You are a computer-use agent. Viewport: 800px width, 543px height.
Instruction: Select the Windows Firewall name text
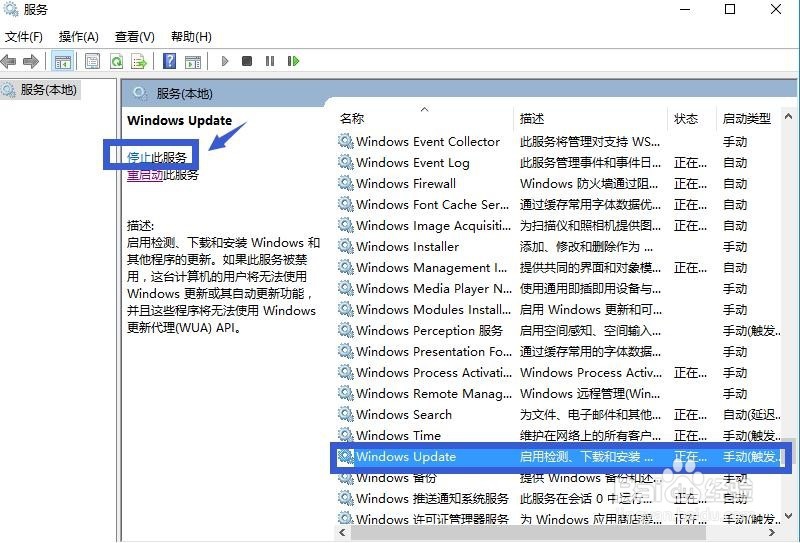(406, 184)
